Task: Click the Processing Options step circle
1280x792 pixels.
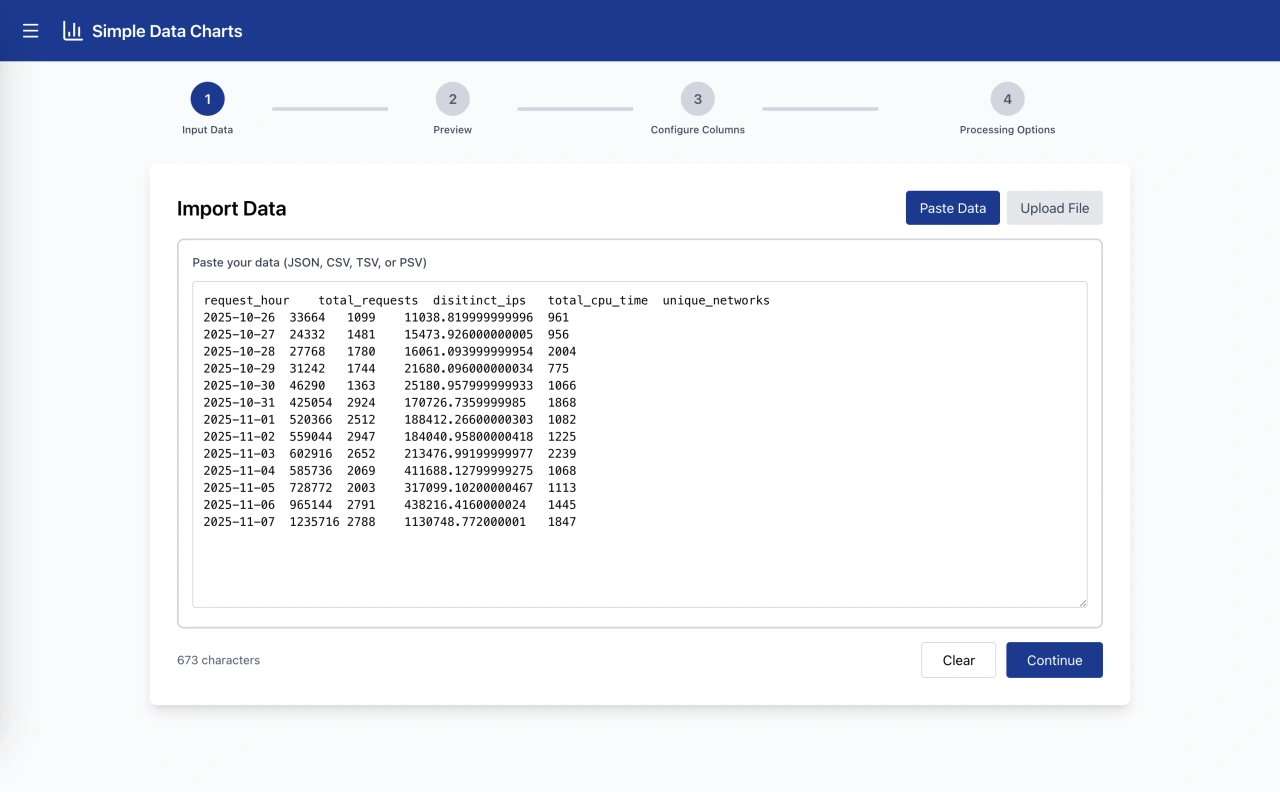Action: [1007, 99]
